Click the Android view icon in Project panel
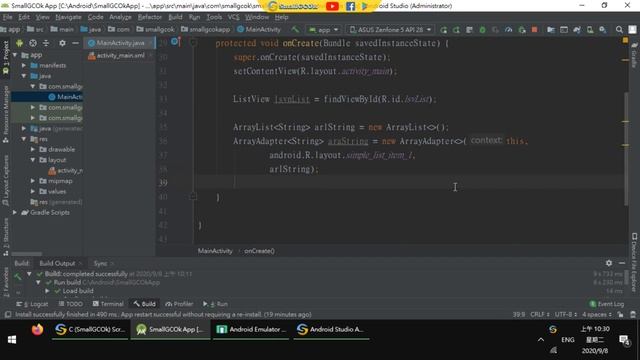 coord(19,43)
